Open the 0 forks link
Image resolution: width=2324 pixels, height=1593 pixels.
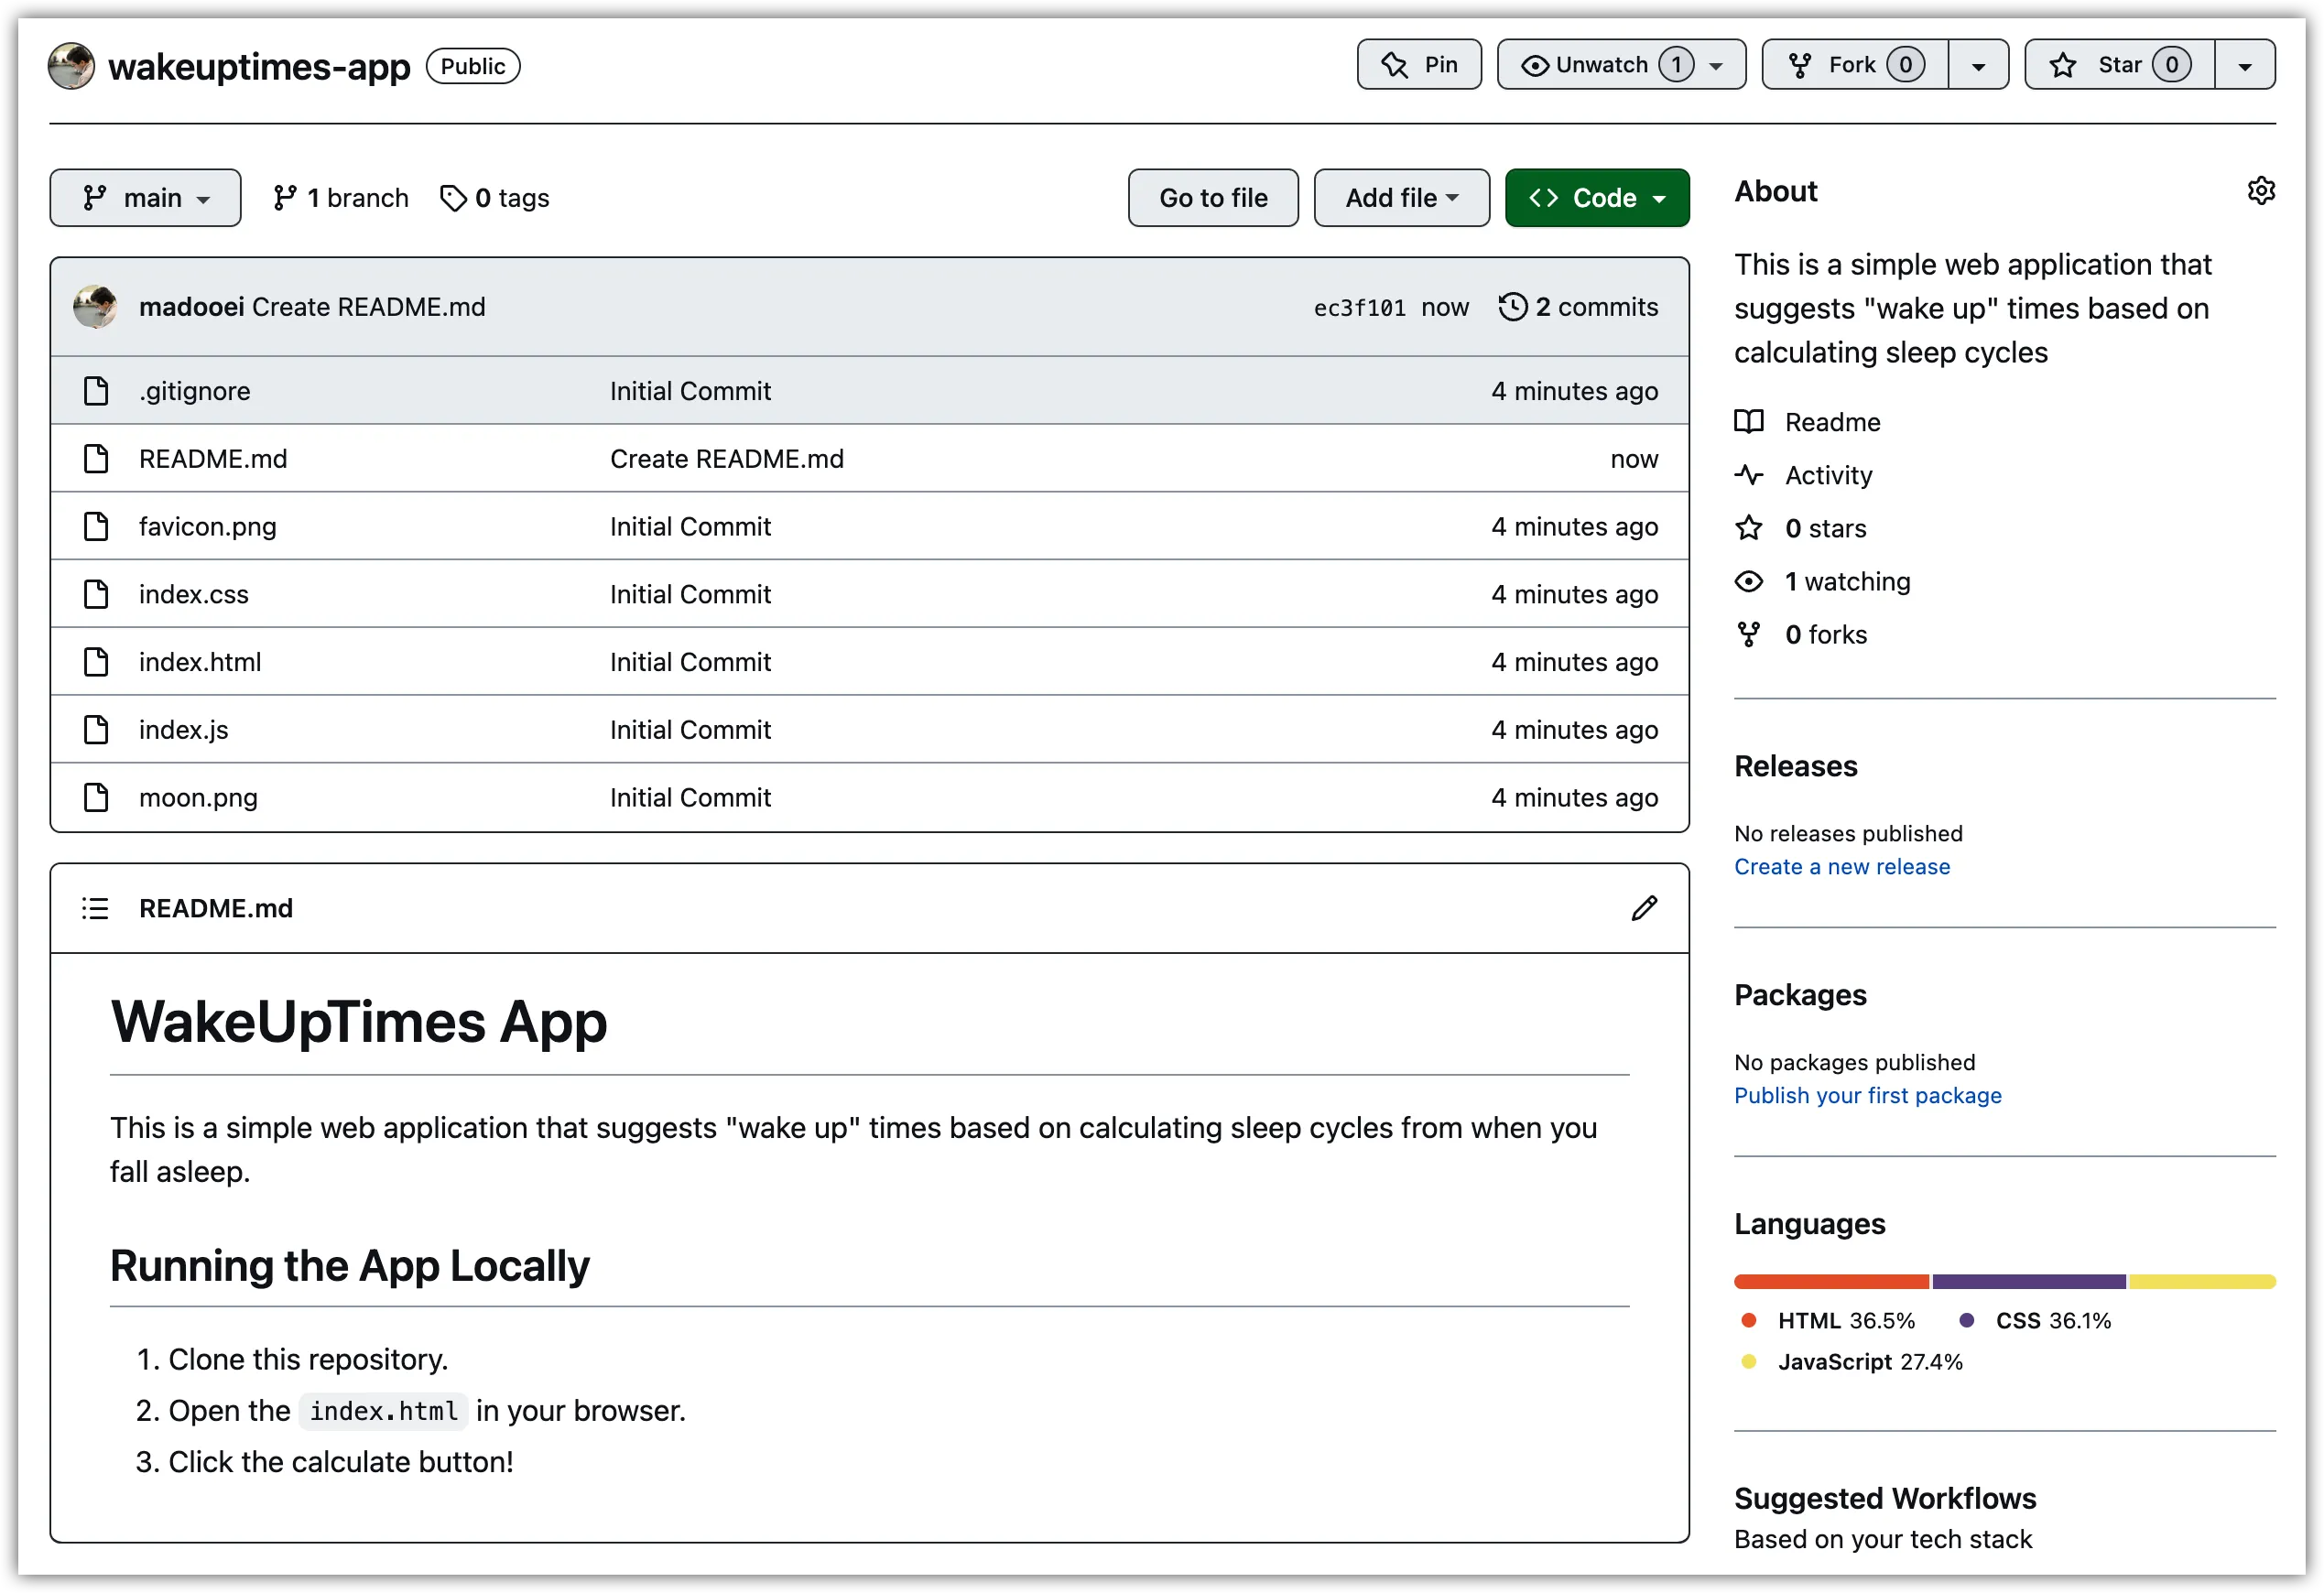pos(1826,634)
